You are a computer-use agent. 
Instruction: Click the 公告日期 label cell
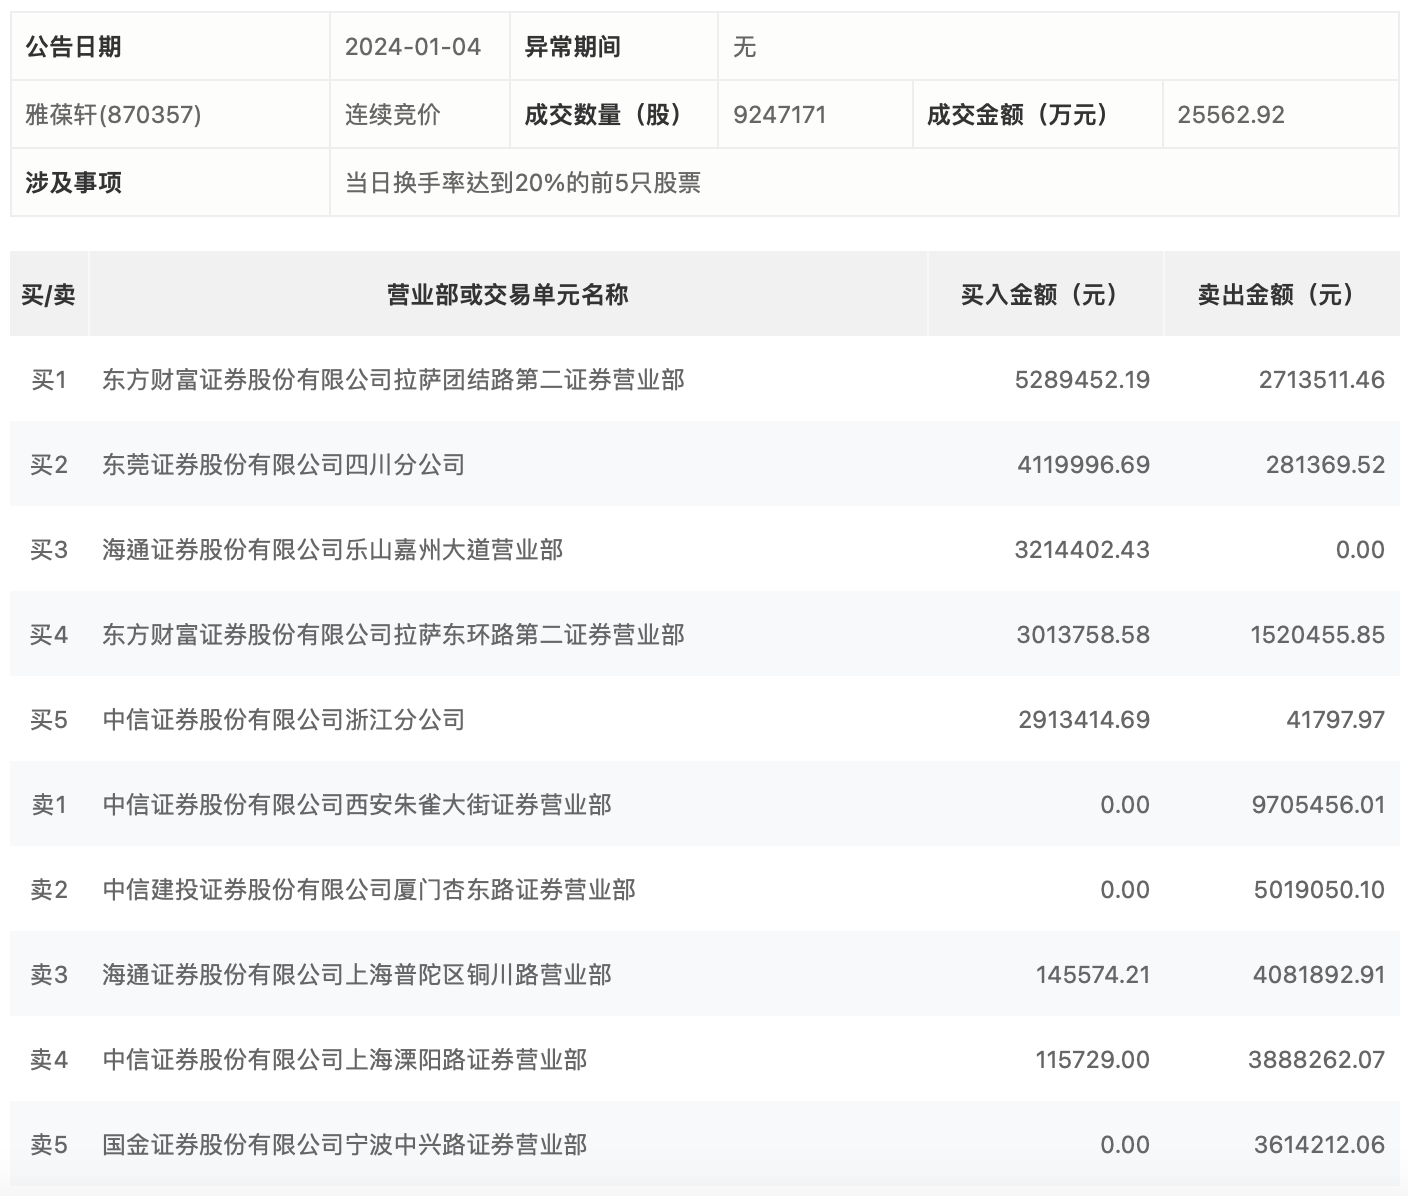click(170, 47)
